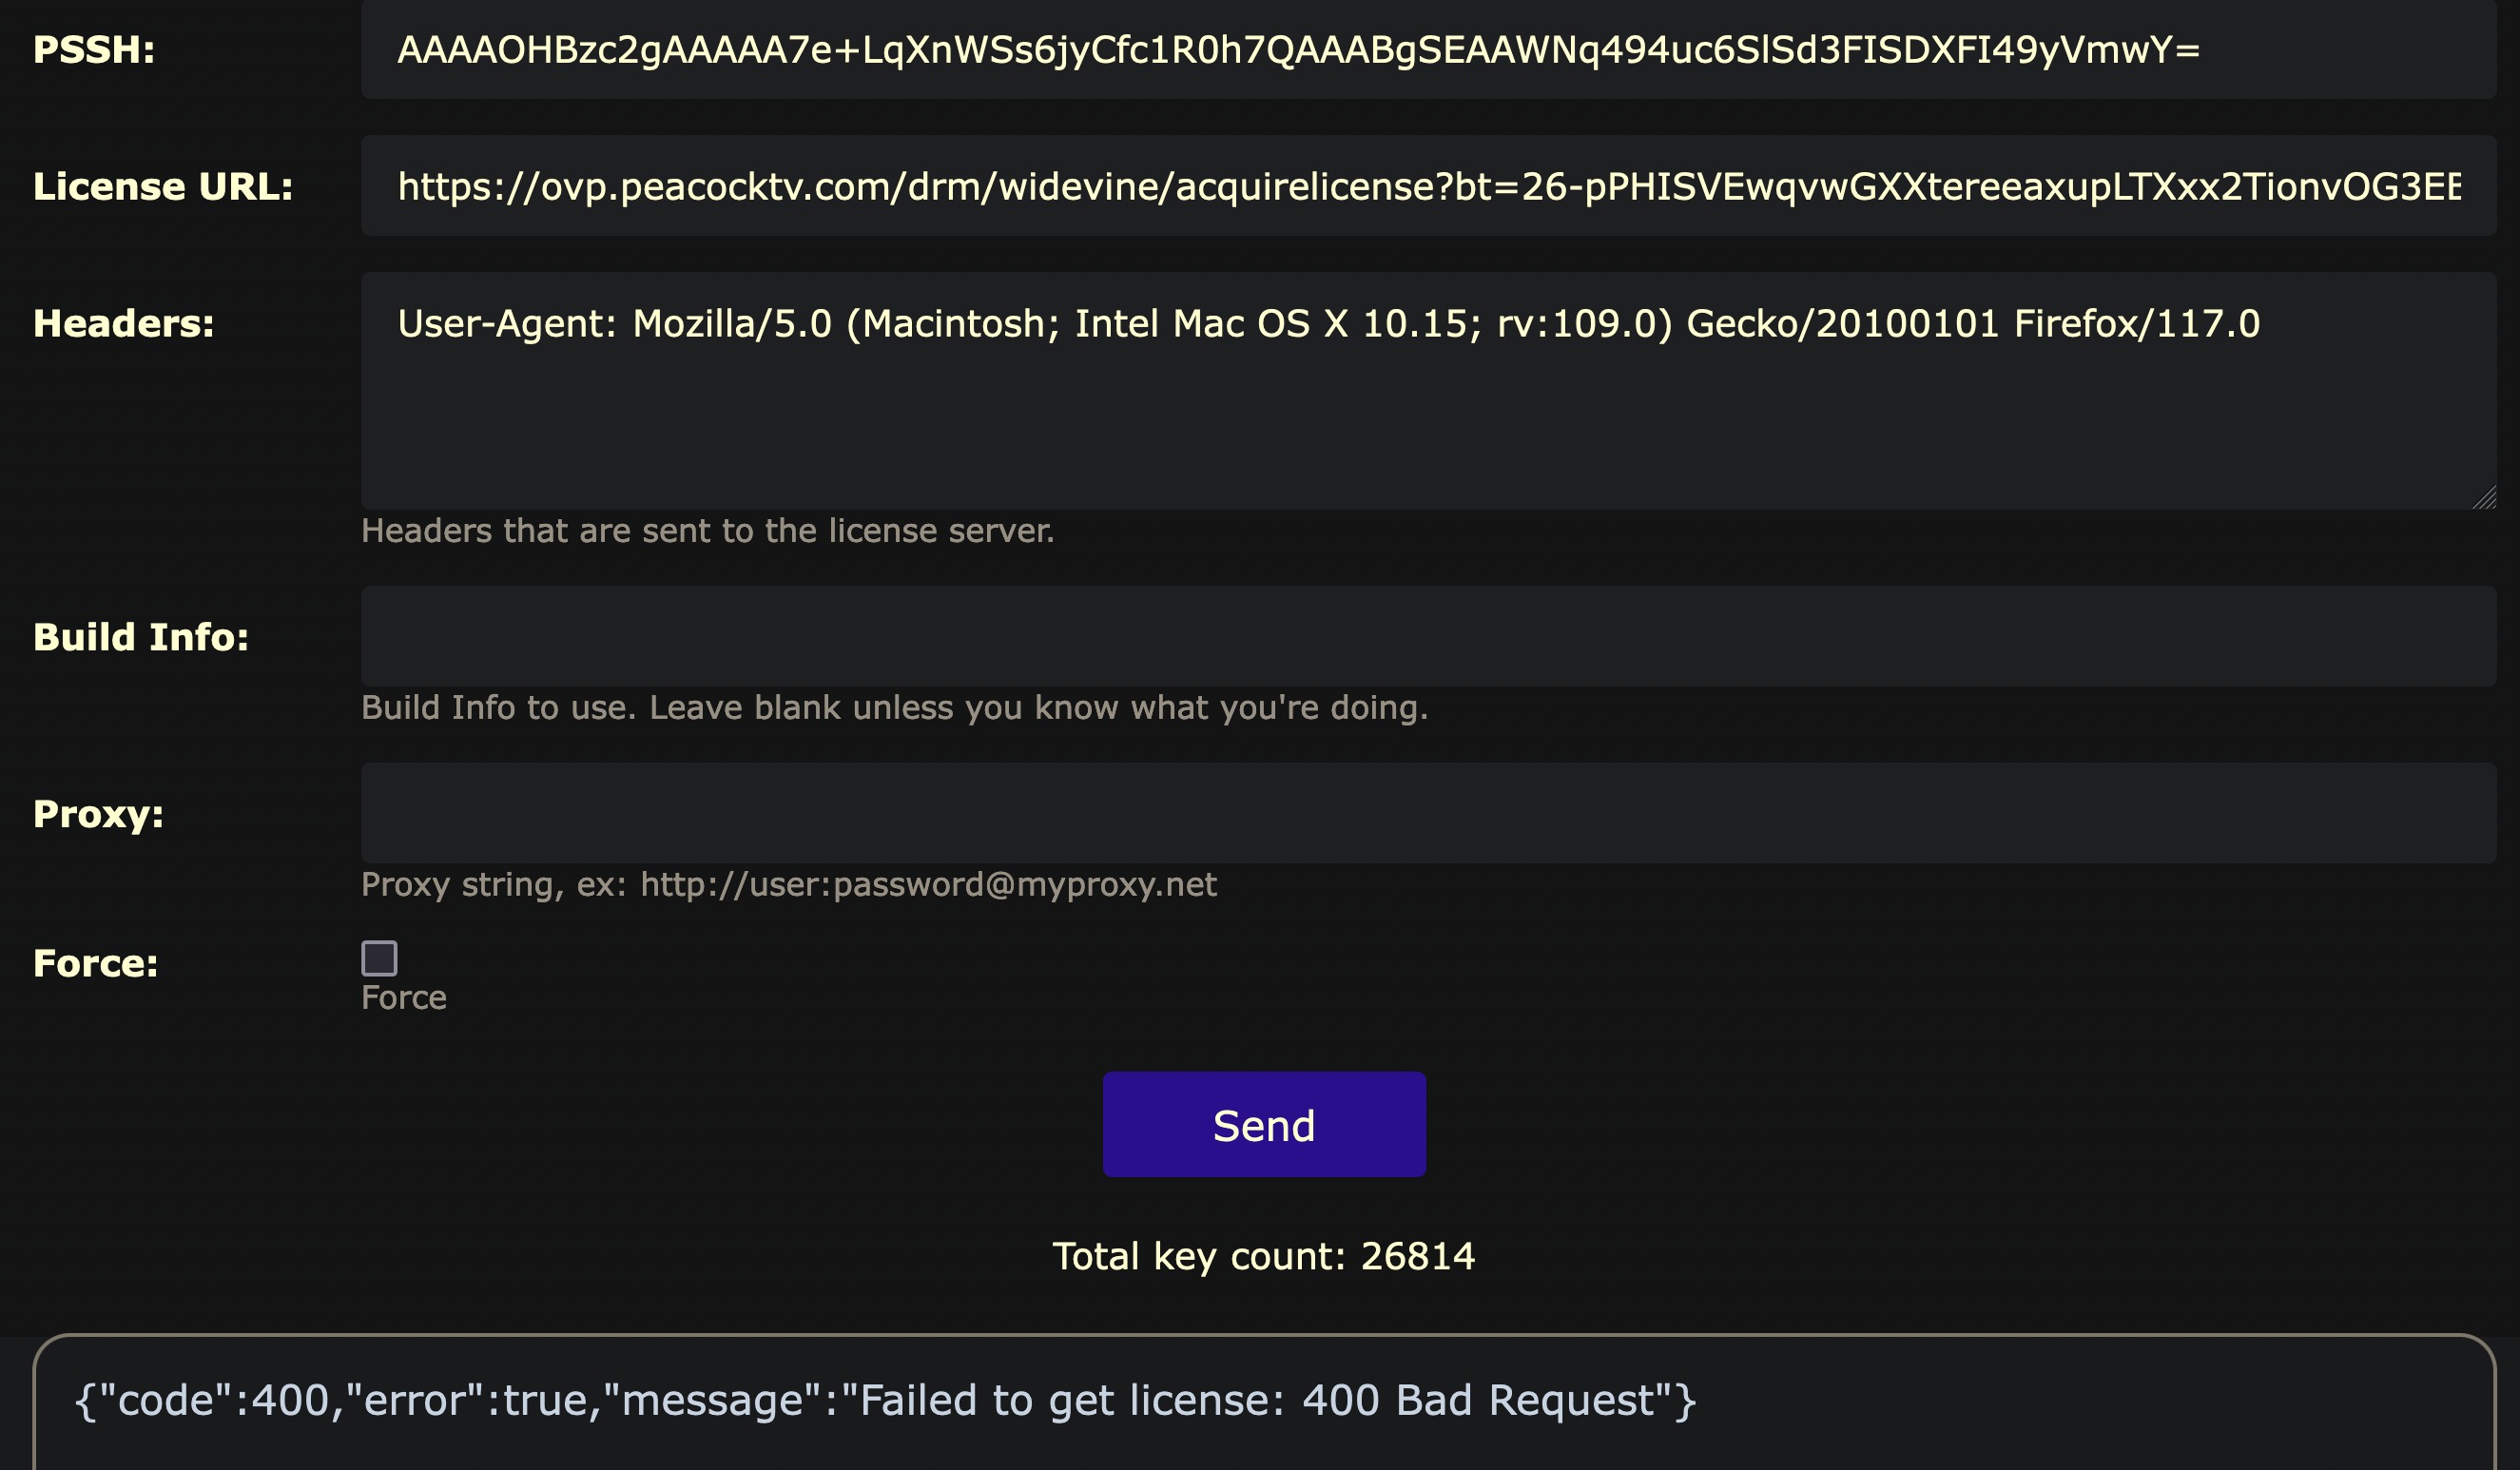Click the bold Headers: label
The width and height of the screenshot is (2520, 1470).
pyautogui.click(x=124, y=324)
